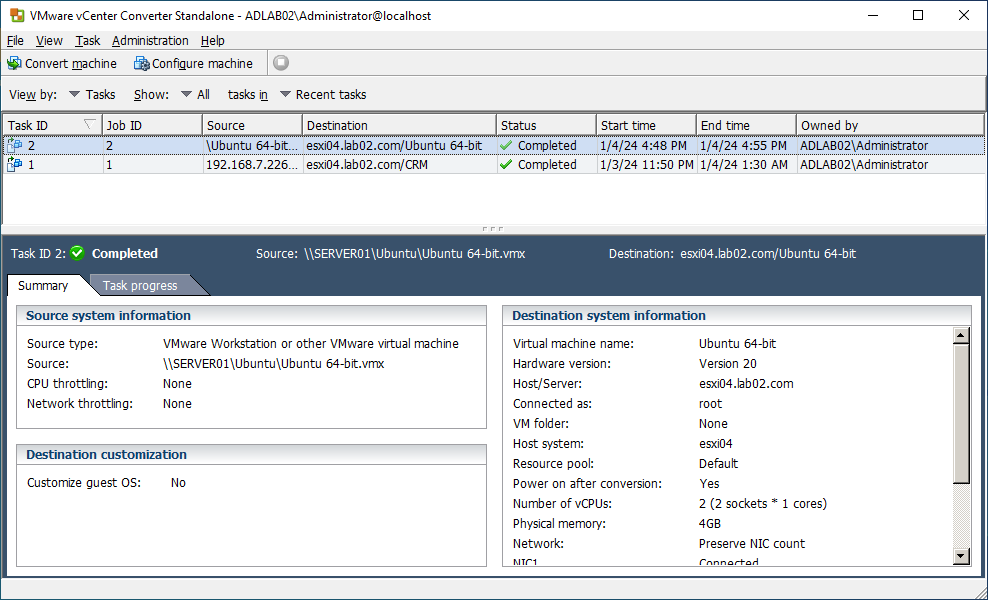Click the Connected as value root
The height and width of the screenshot is (600, 988).
pos(710,404)
